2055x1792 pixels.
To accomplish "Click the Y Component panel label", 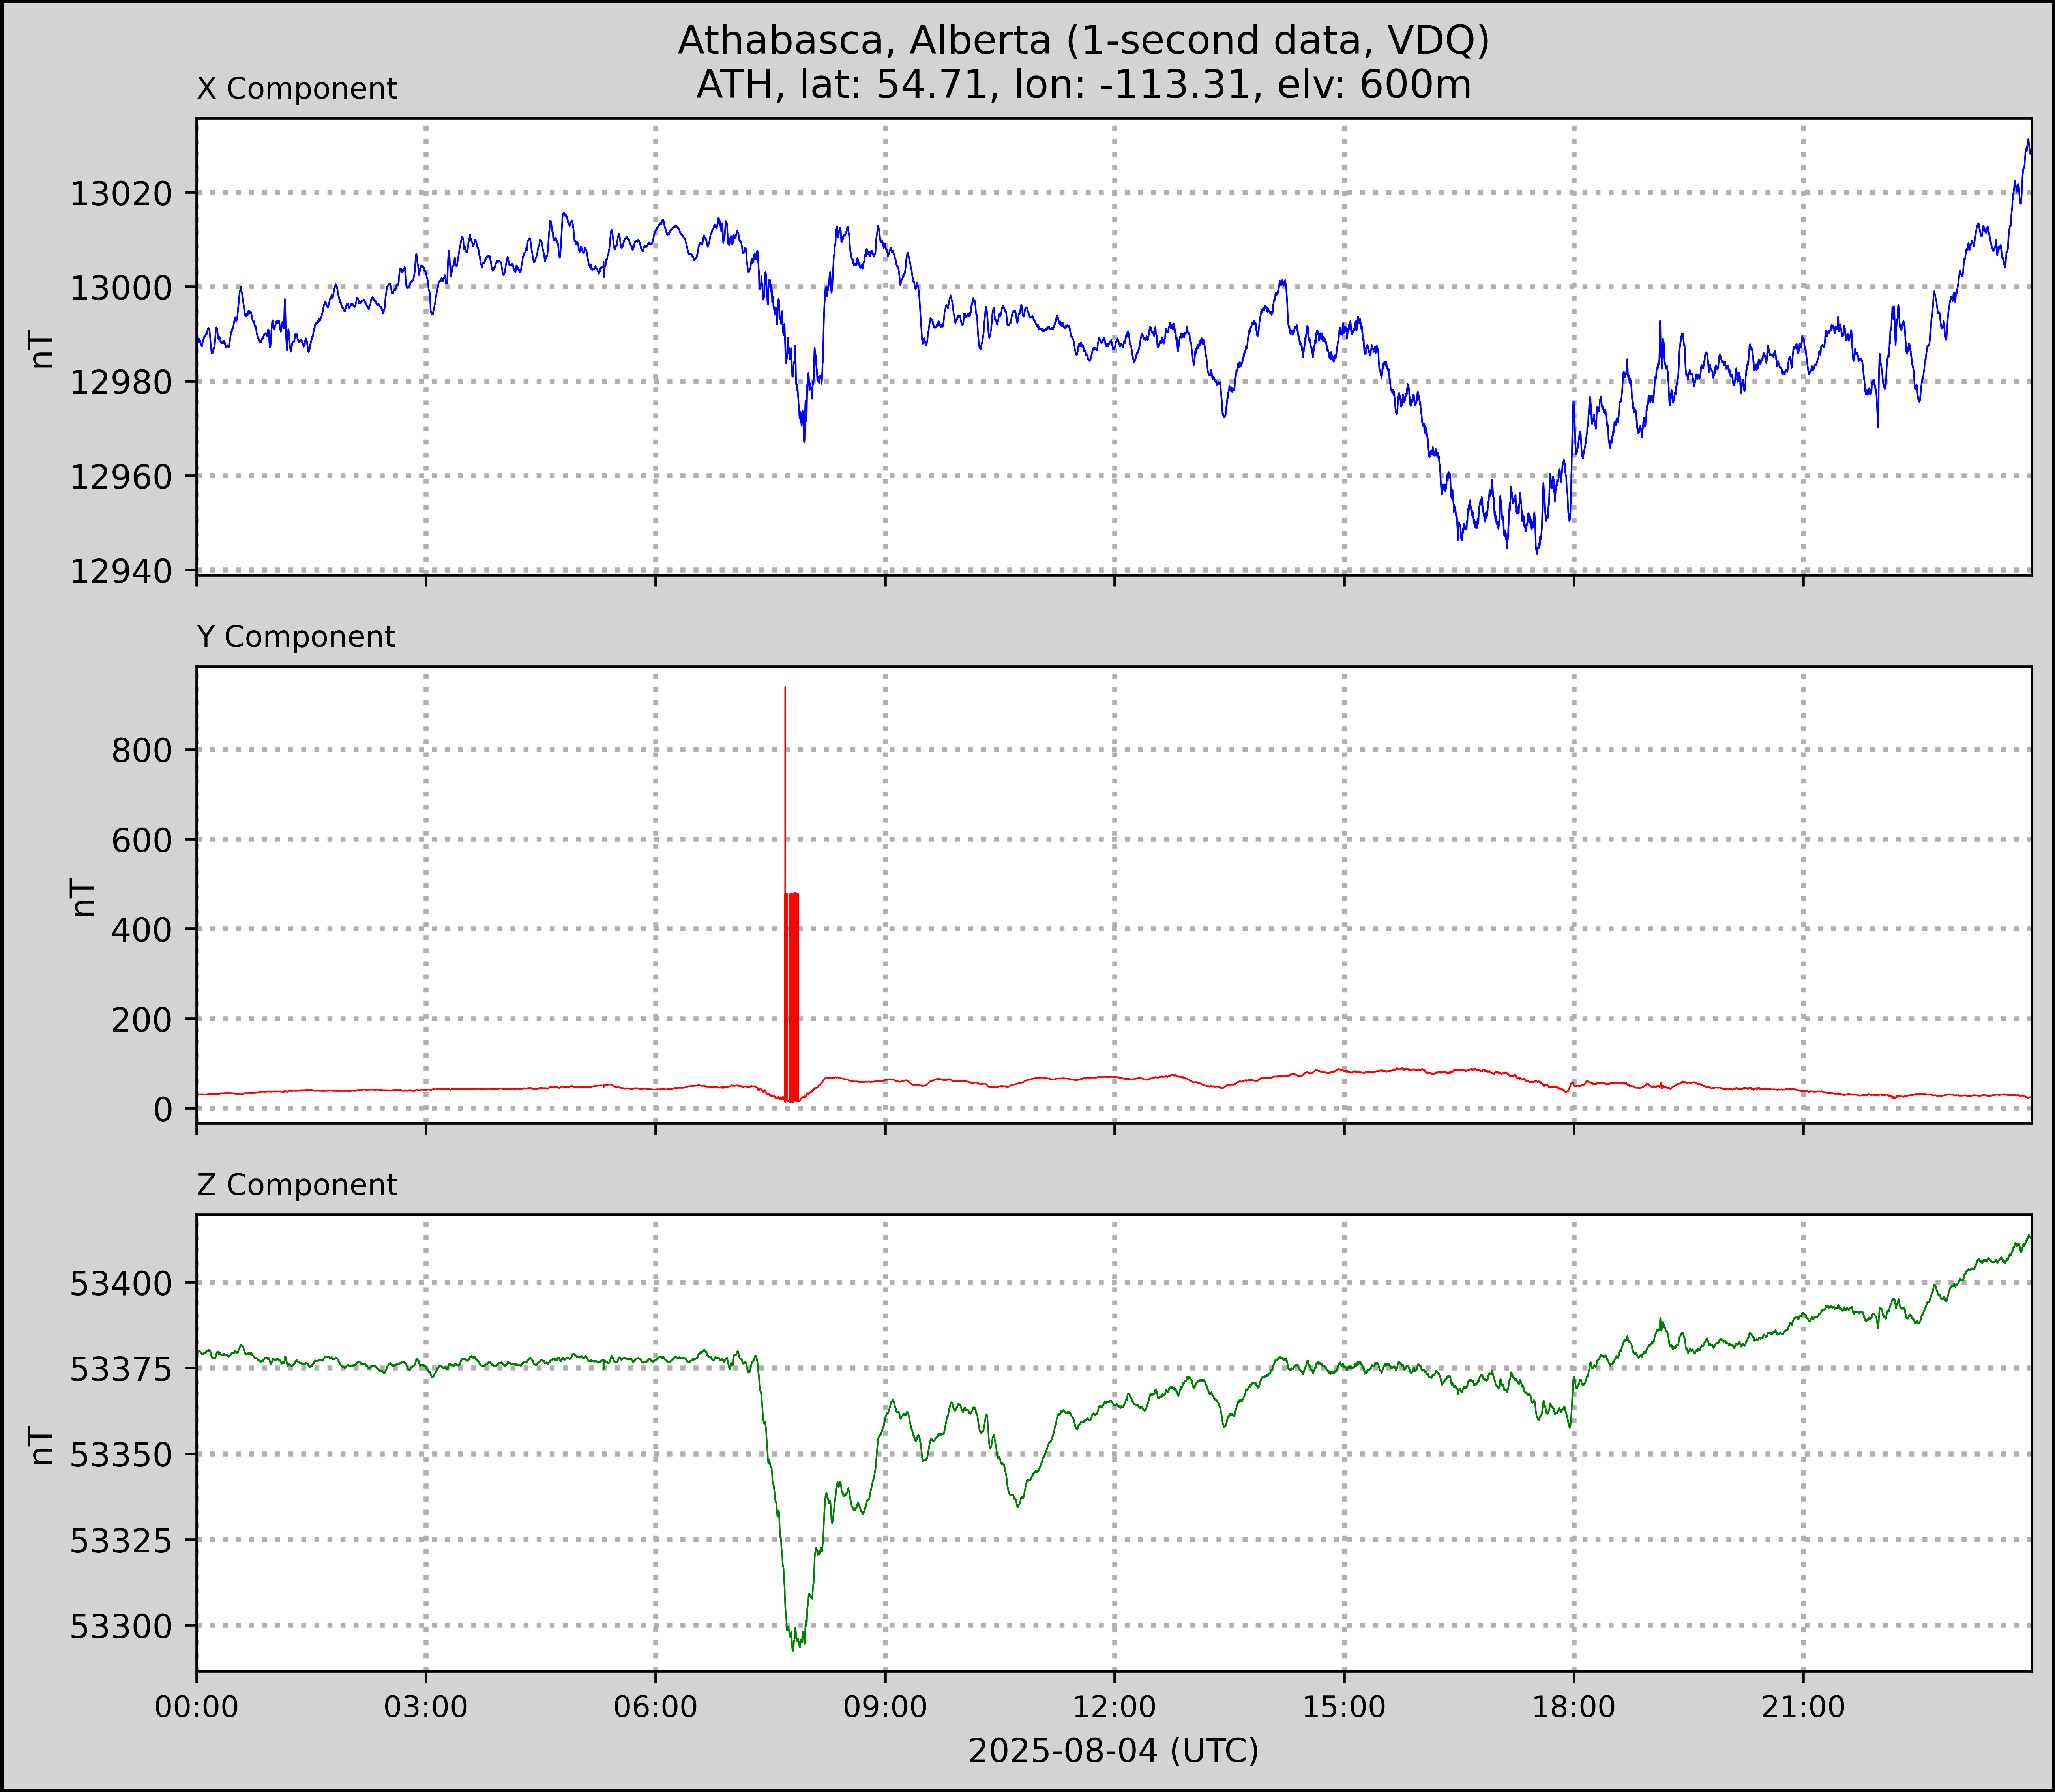I will pyautogui.click(x=296, y=637).
